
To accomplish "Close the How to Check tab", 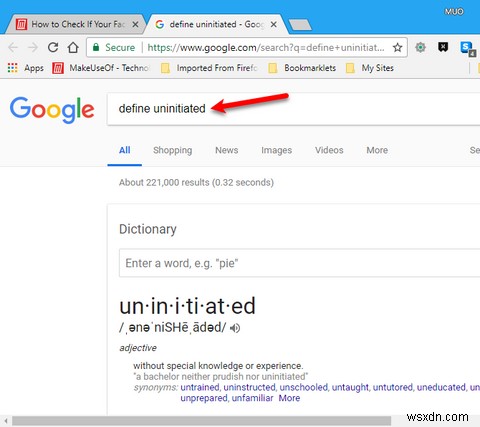I will [x=135, y=24].
